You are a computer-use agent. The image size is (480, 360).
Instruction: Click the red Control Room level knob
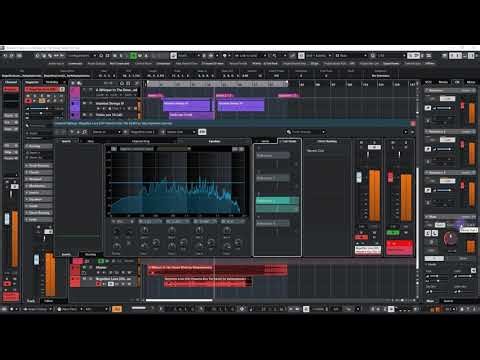[451, 238]
